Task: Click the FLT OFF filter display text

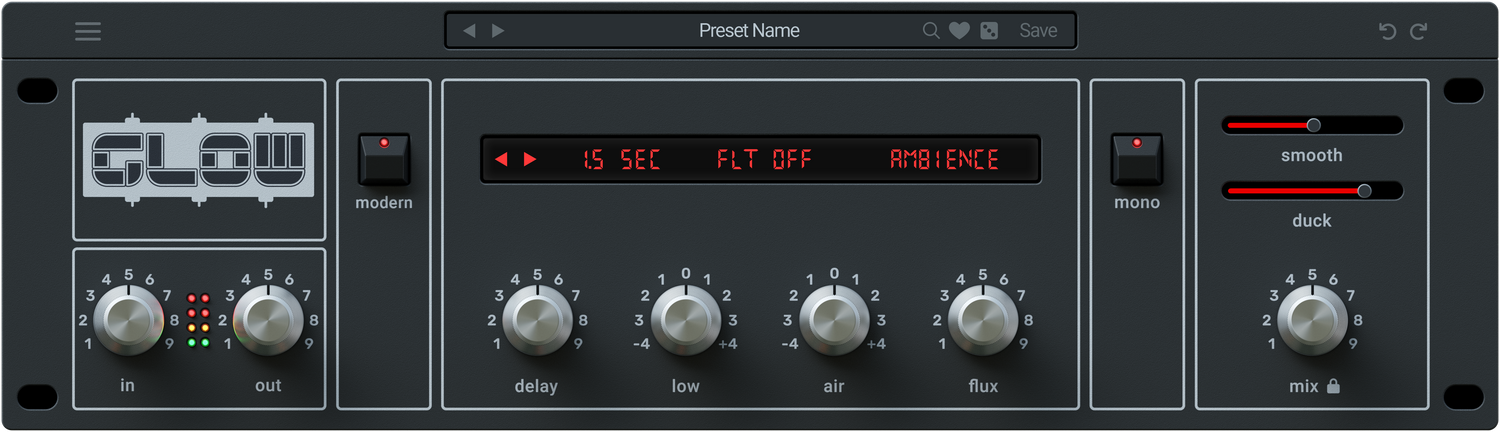Action: (x=764, y=159)
